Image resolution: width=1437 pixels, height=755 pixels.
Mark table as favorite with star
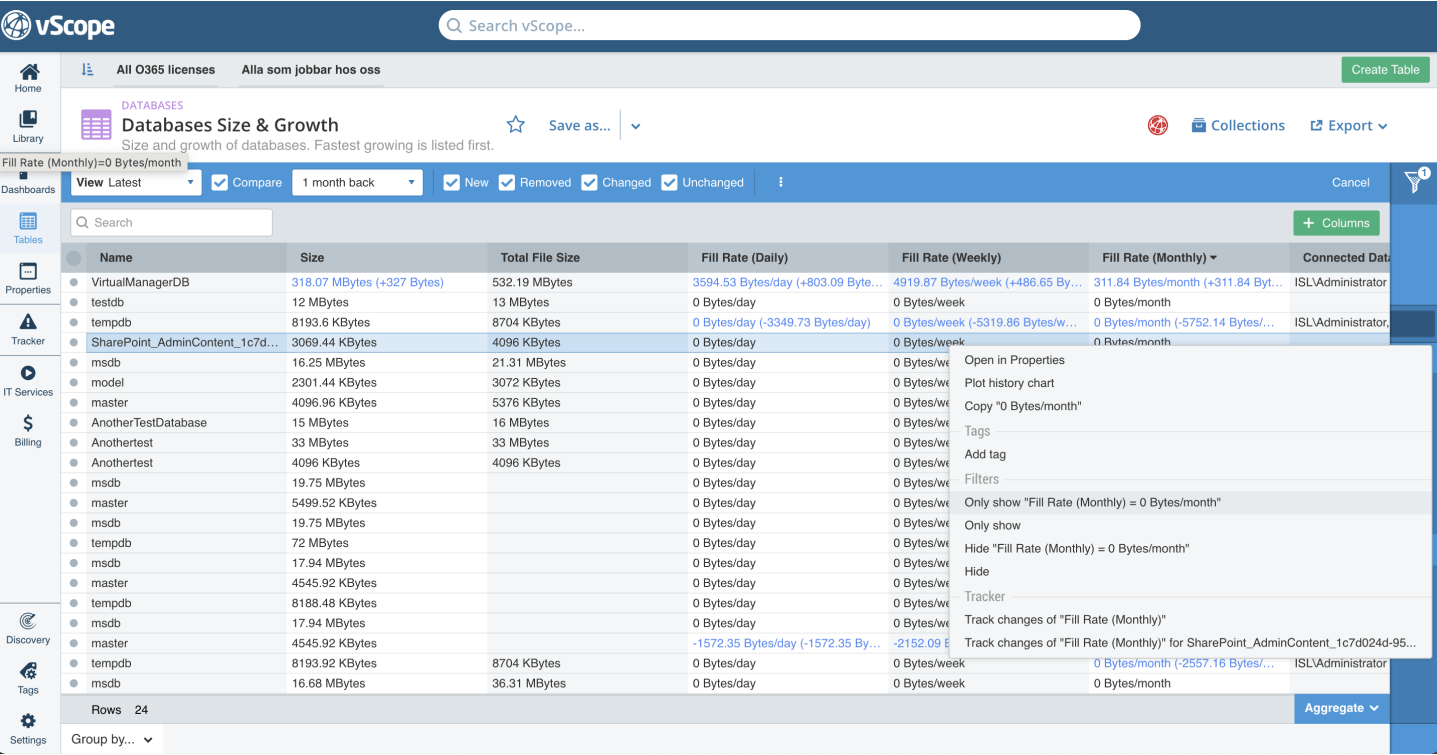[516, 125]
